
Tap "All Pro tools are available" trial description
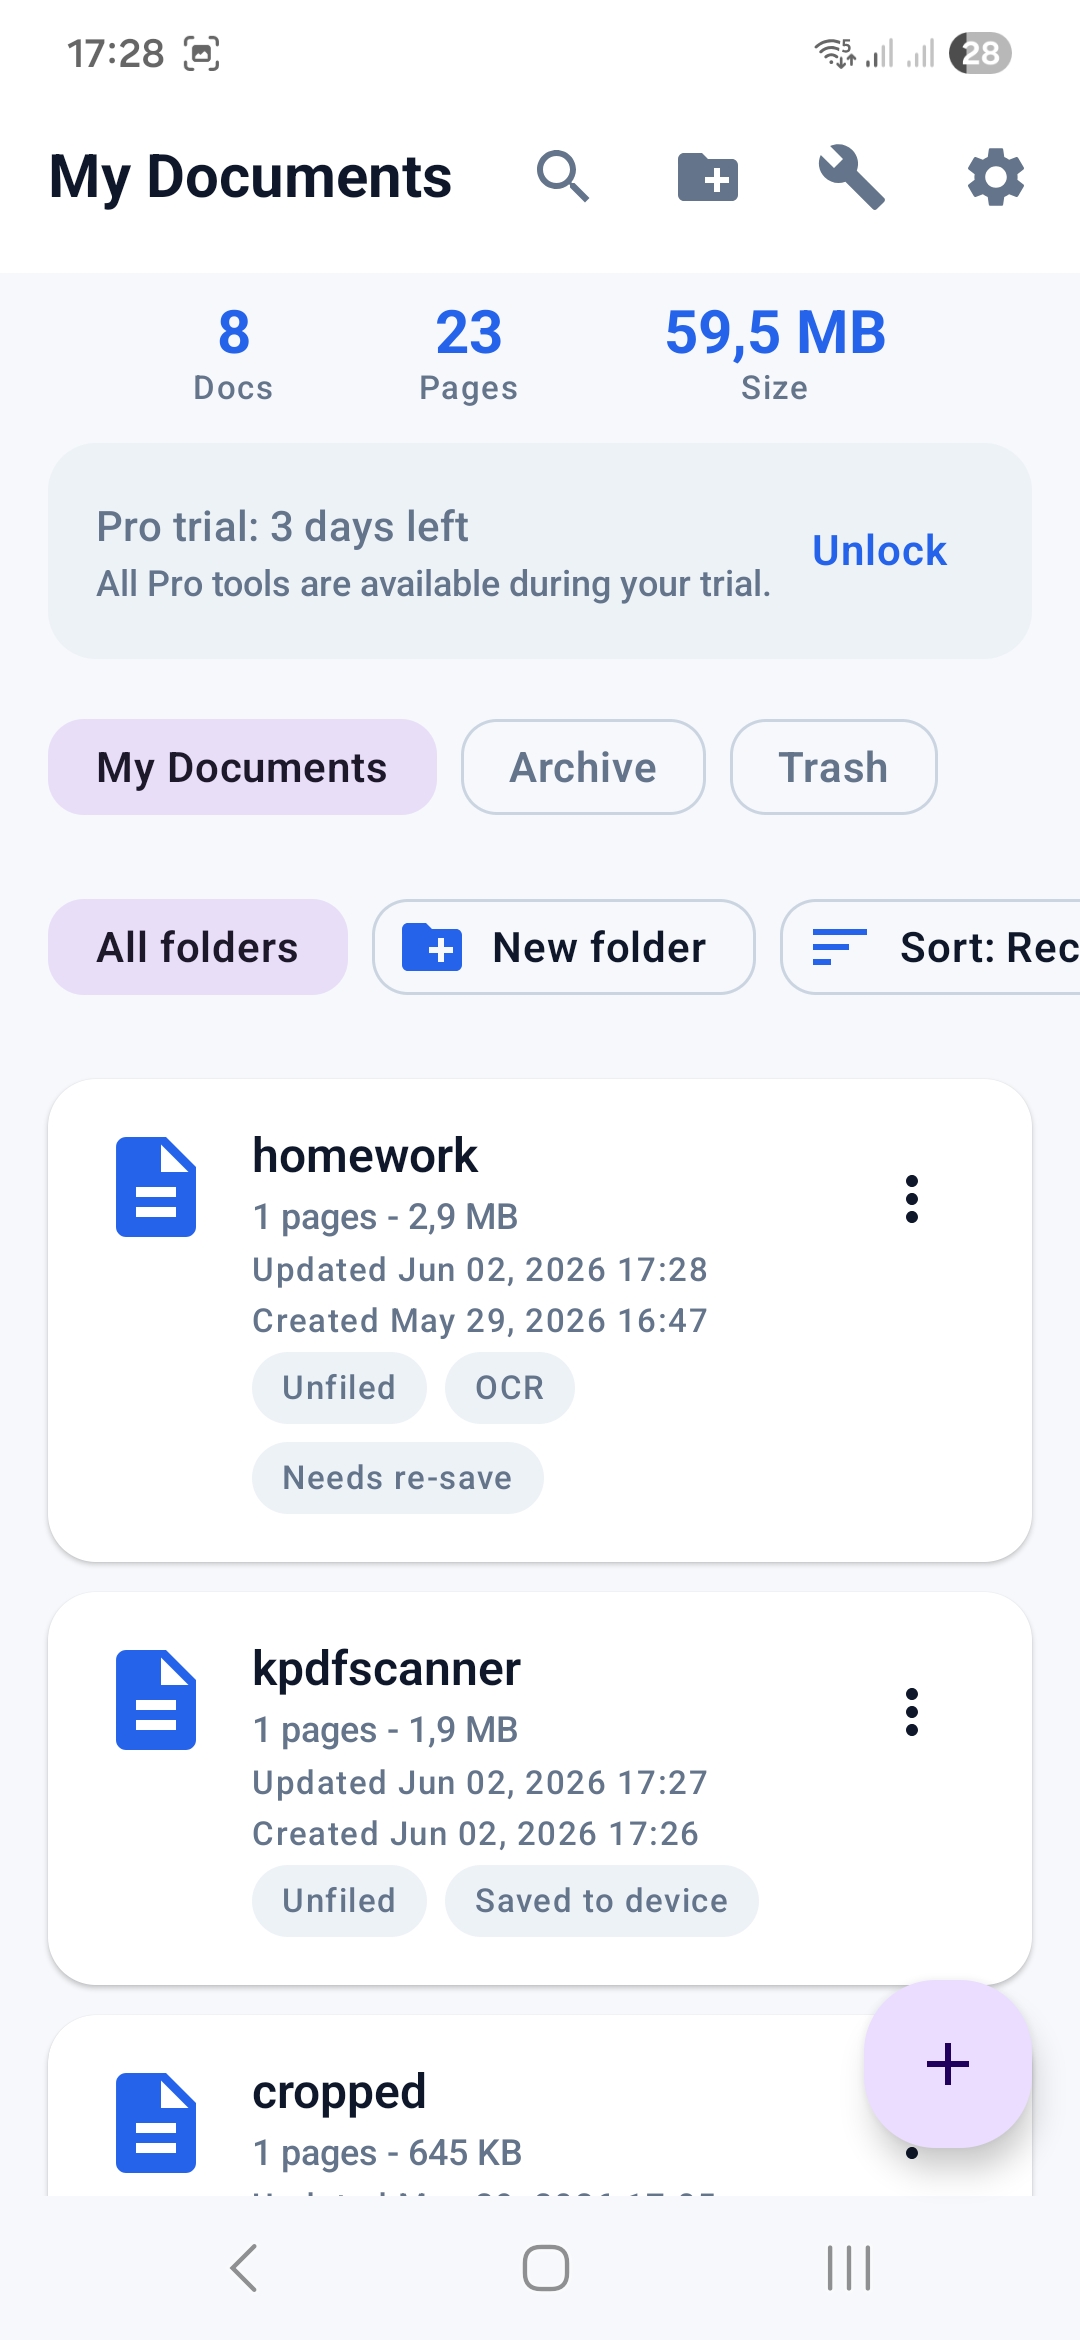coord(434,584)
